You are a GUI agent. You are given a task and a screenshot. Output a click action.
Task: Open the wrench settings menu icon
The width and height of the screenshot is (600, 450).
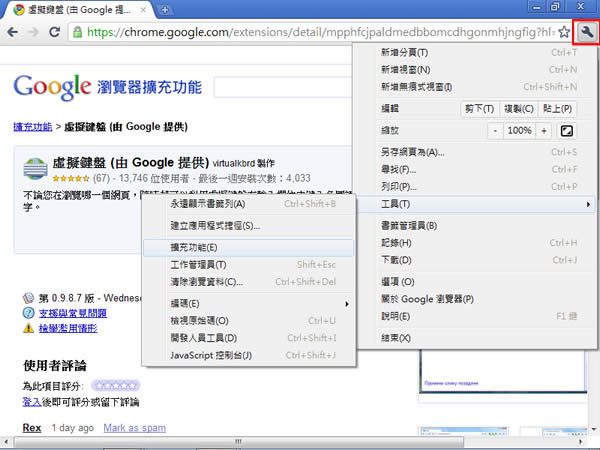click(586, 32)
